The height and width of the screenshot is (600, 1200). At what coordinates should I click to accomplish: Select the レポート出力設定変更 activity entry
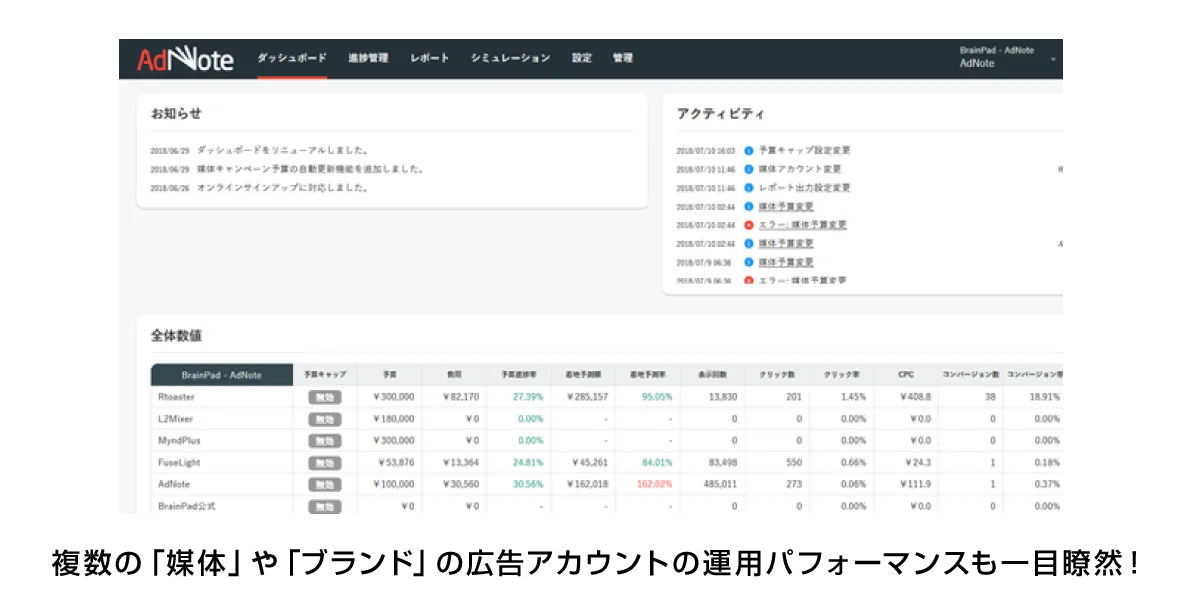[805, 187]
